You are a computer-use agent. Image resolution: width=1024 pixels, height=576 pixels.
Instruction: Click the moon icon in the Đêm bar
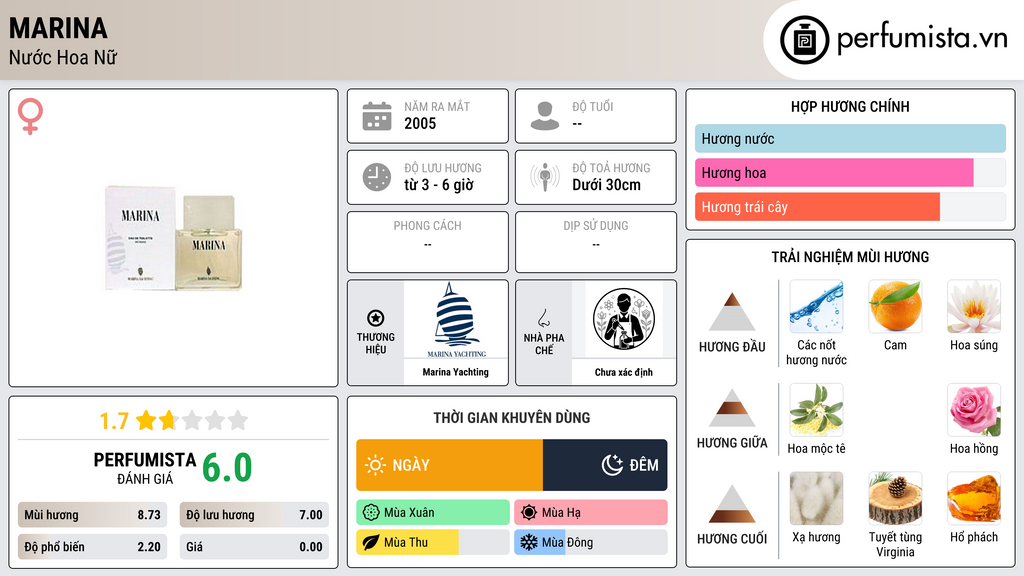tap(612, 465)
